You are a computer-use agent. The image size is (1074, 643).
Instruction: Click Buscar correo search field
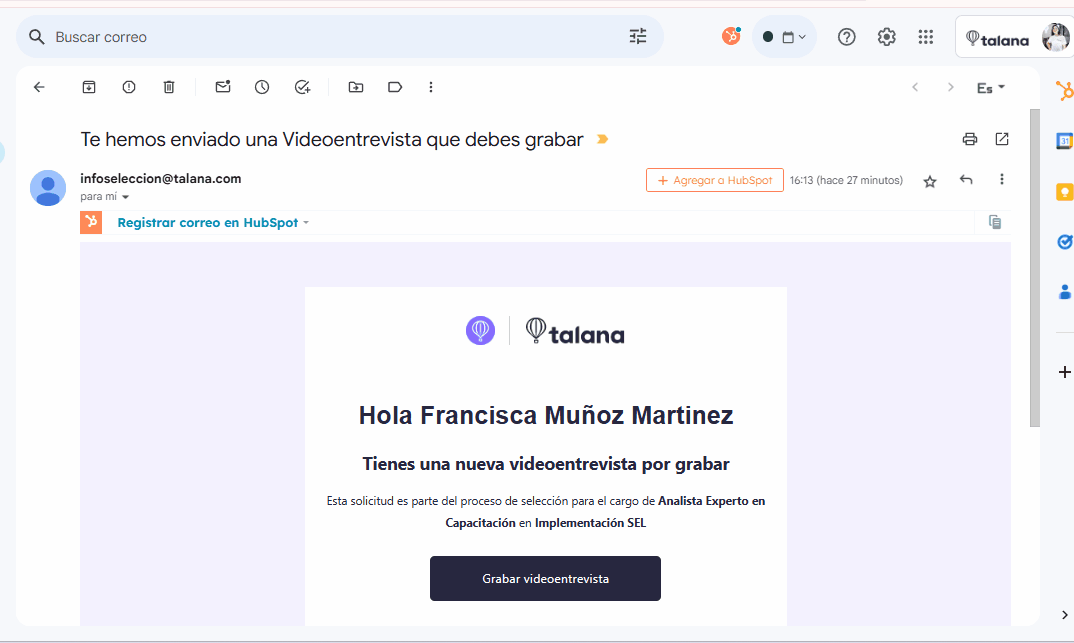coord(339,37)
